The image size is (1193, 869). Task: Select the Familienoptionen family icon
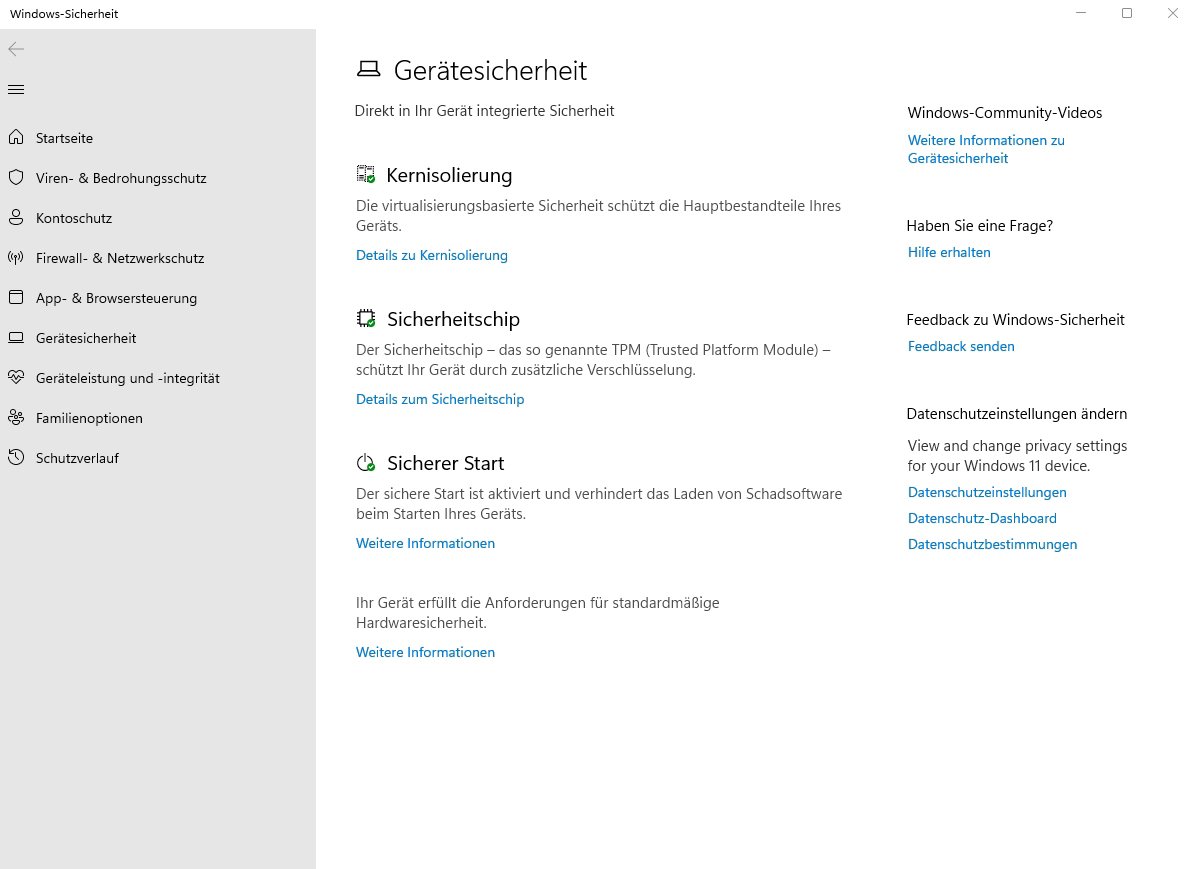16,417
